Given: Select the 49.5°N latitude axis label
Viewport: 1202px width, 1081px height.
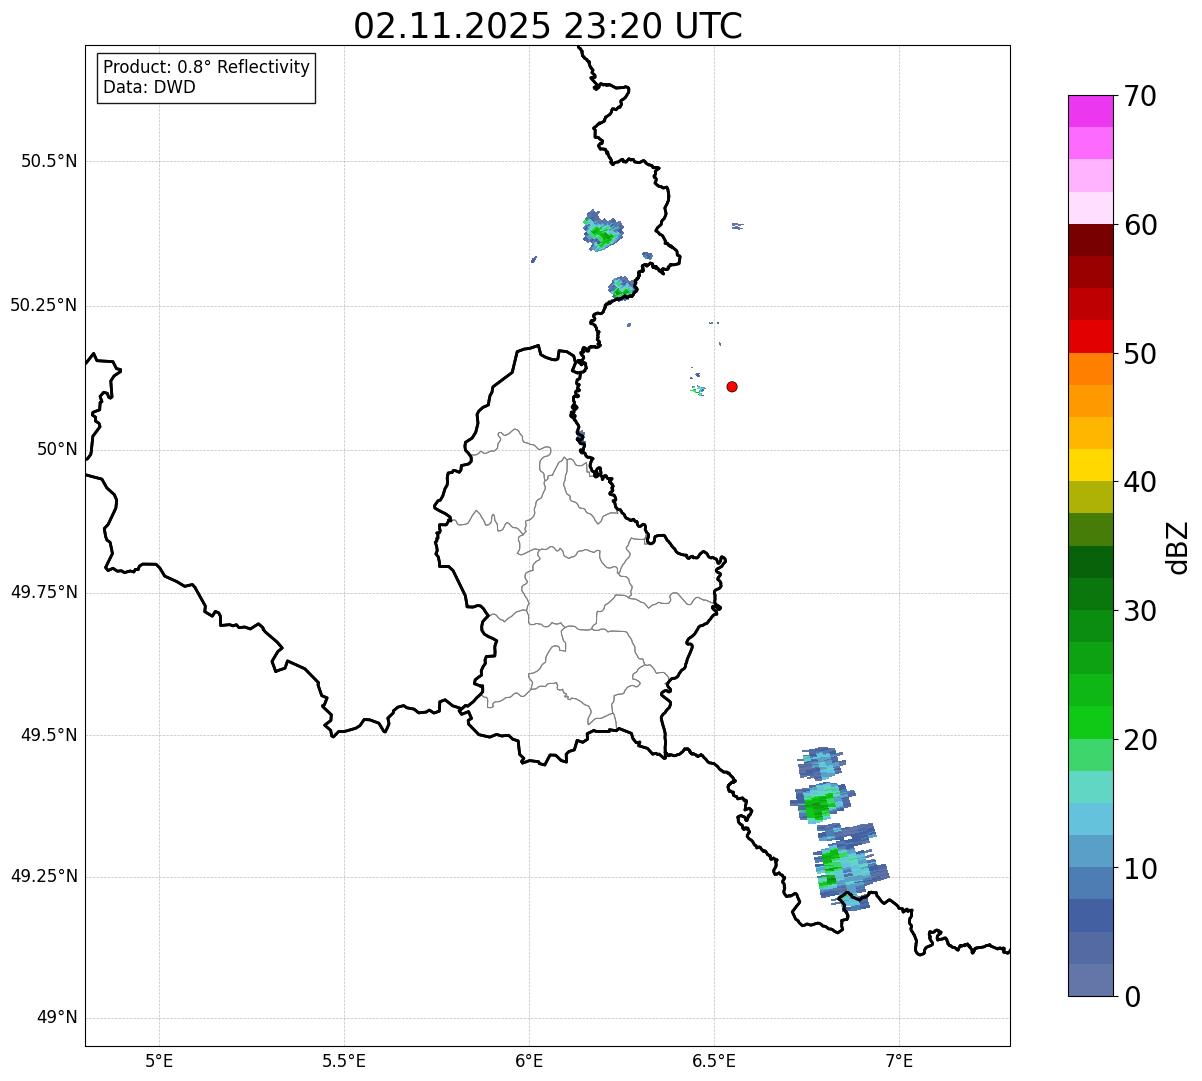Looking at the screenshot, I should [49, 735].
